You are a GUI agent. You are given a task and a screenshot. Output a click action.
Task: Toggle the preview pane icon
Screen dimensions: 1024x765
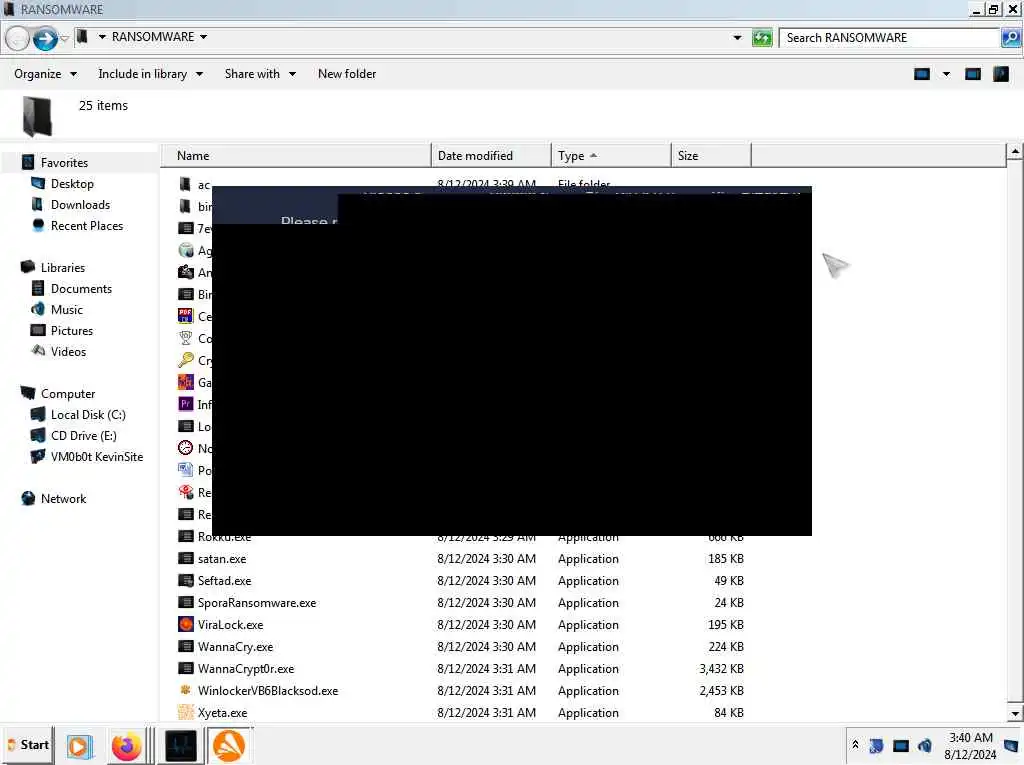coord(972,74)
